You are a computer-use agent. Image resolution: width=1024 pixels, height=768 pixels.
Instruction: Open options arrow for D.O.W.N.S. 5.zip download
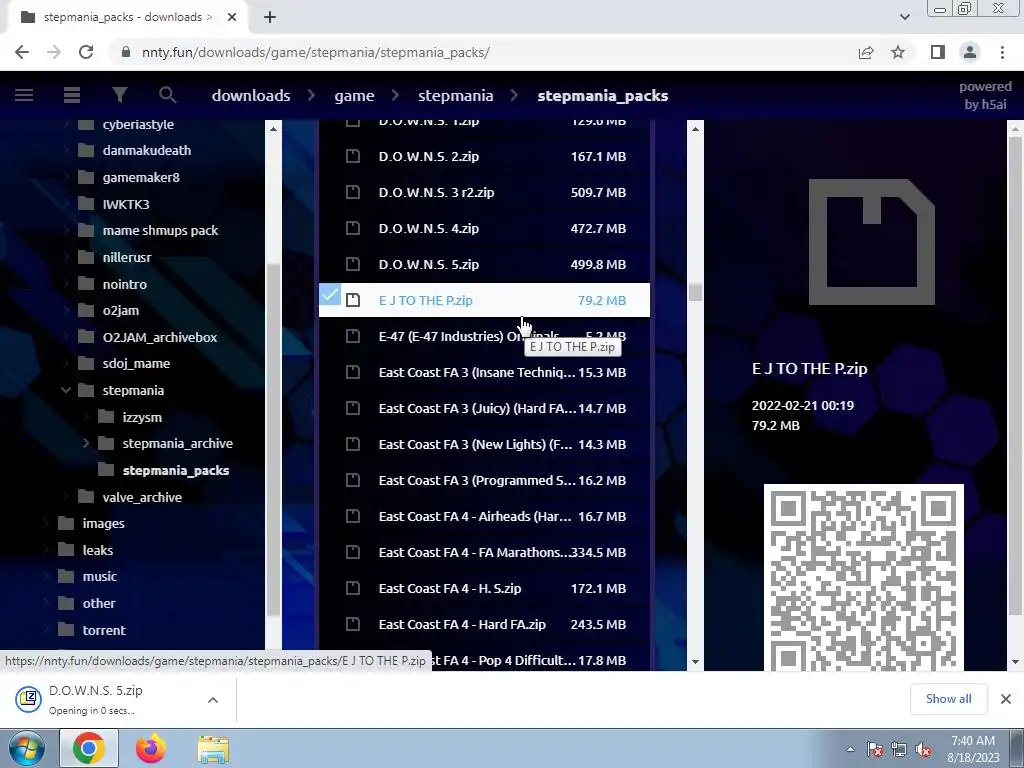[213, 700]
